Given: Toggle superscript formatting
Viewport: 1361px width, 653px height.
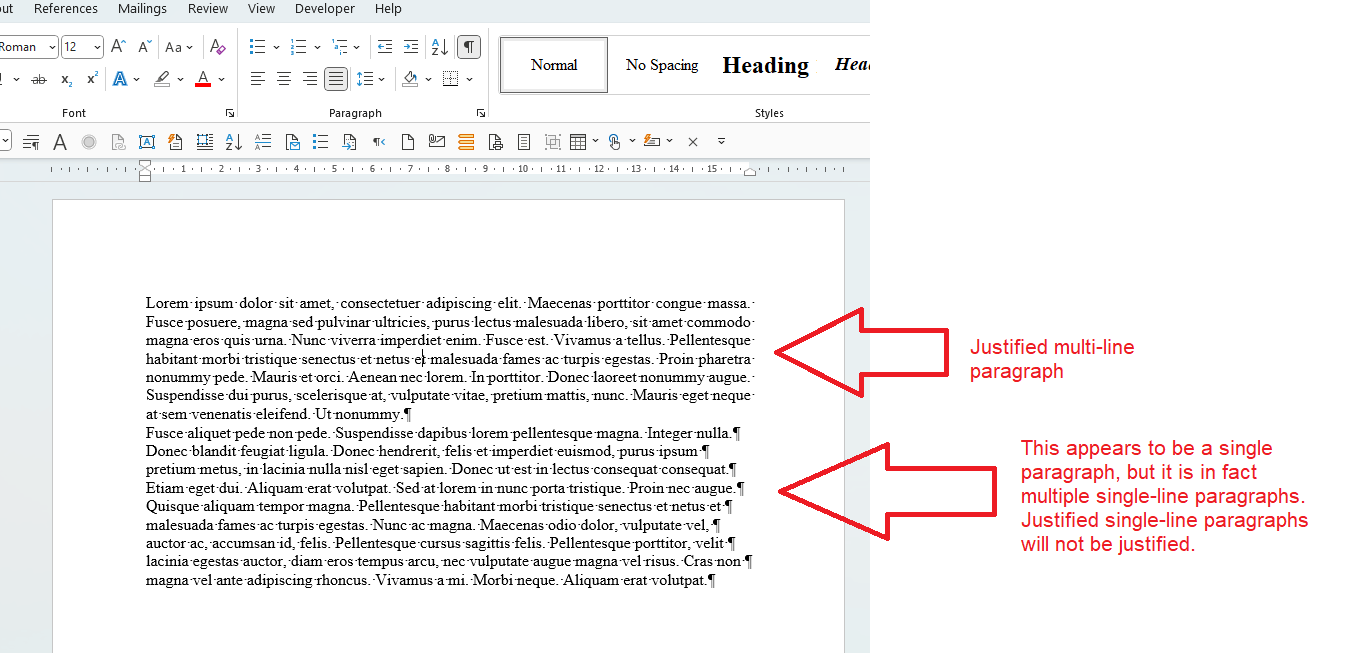Looking at the screenshot, I should (92, 79).
